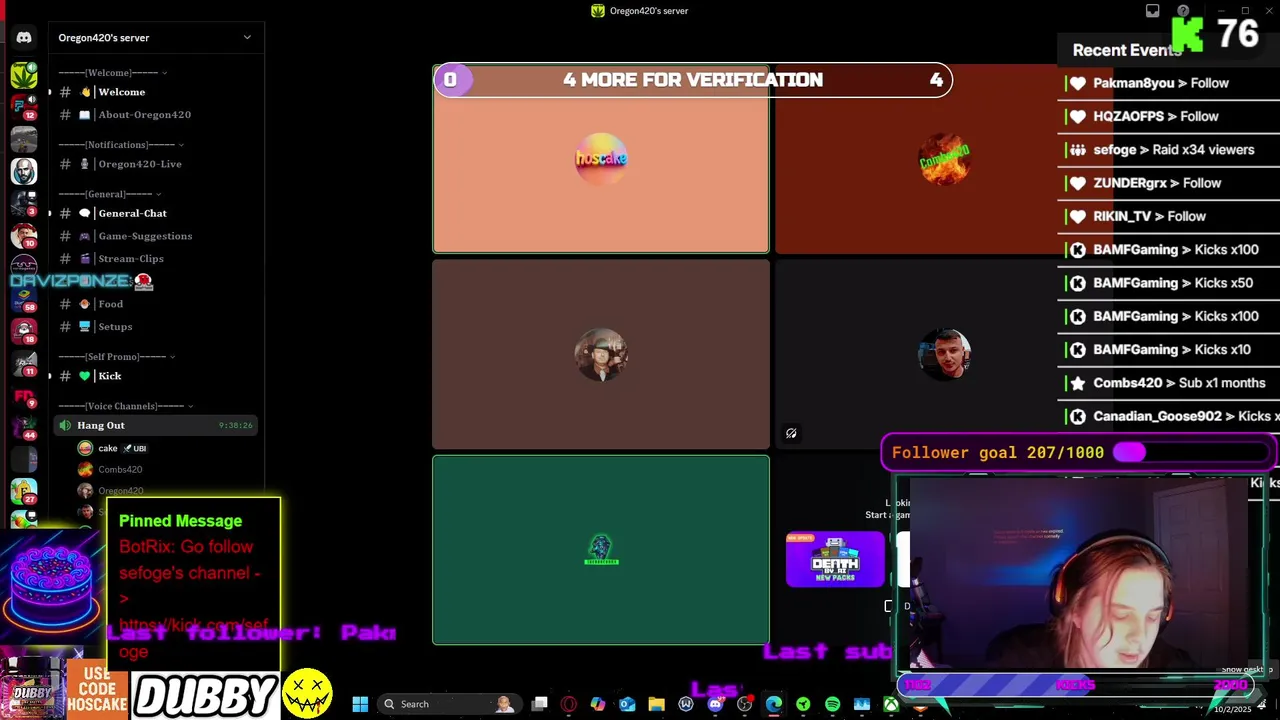Open server icon with 9 badge
The image size is (1280, 720).
click(x=24, y=395)
